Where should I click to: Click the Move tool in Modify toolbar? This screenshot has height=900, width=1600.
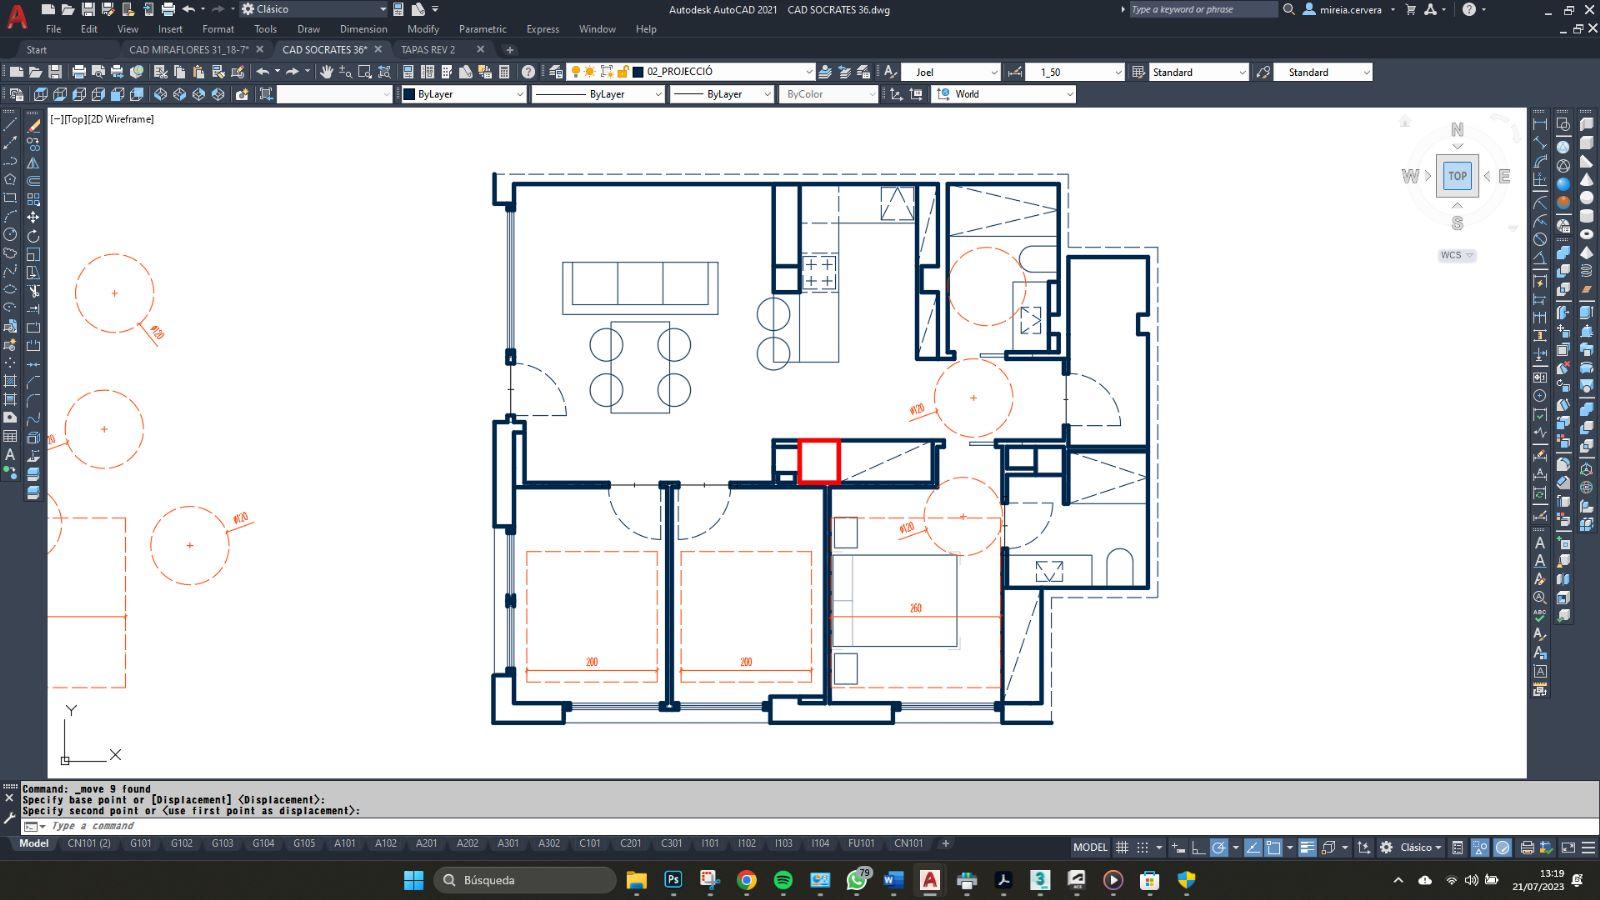pyautogui.click(x=33, y=217)
